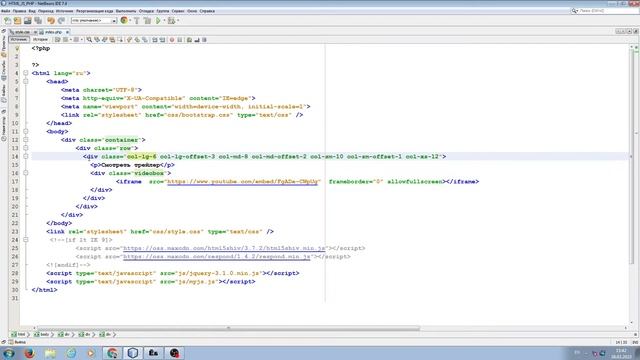The width and height of the screenshot is (640, 360).
Task: Collapse the row div fold at line 13
Action: click(26, 148)
